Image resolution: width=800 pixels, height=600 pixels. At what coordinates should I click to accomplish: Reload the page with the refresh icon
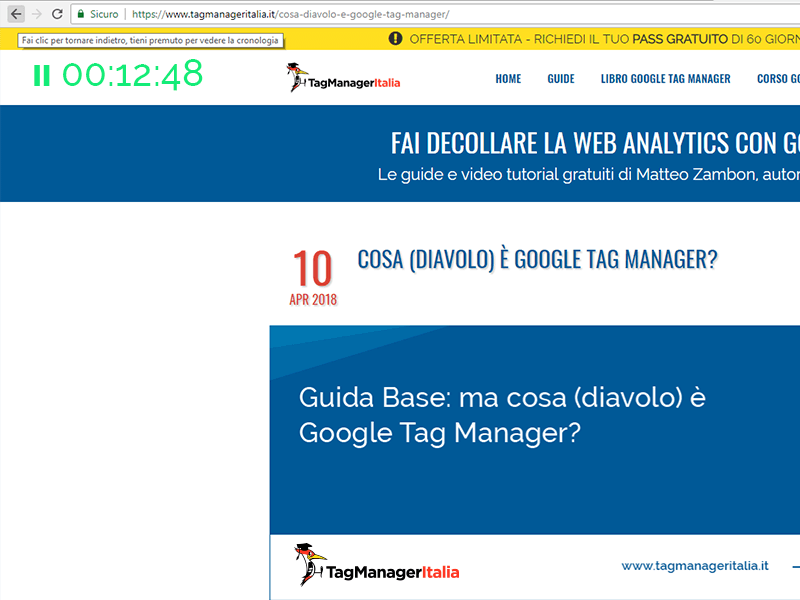57,14
